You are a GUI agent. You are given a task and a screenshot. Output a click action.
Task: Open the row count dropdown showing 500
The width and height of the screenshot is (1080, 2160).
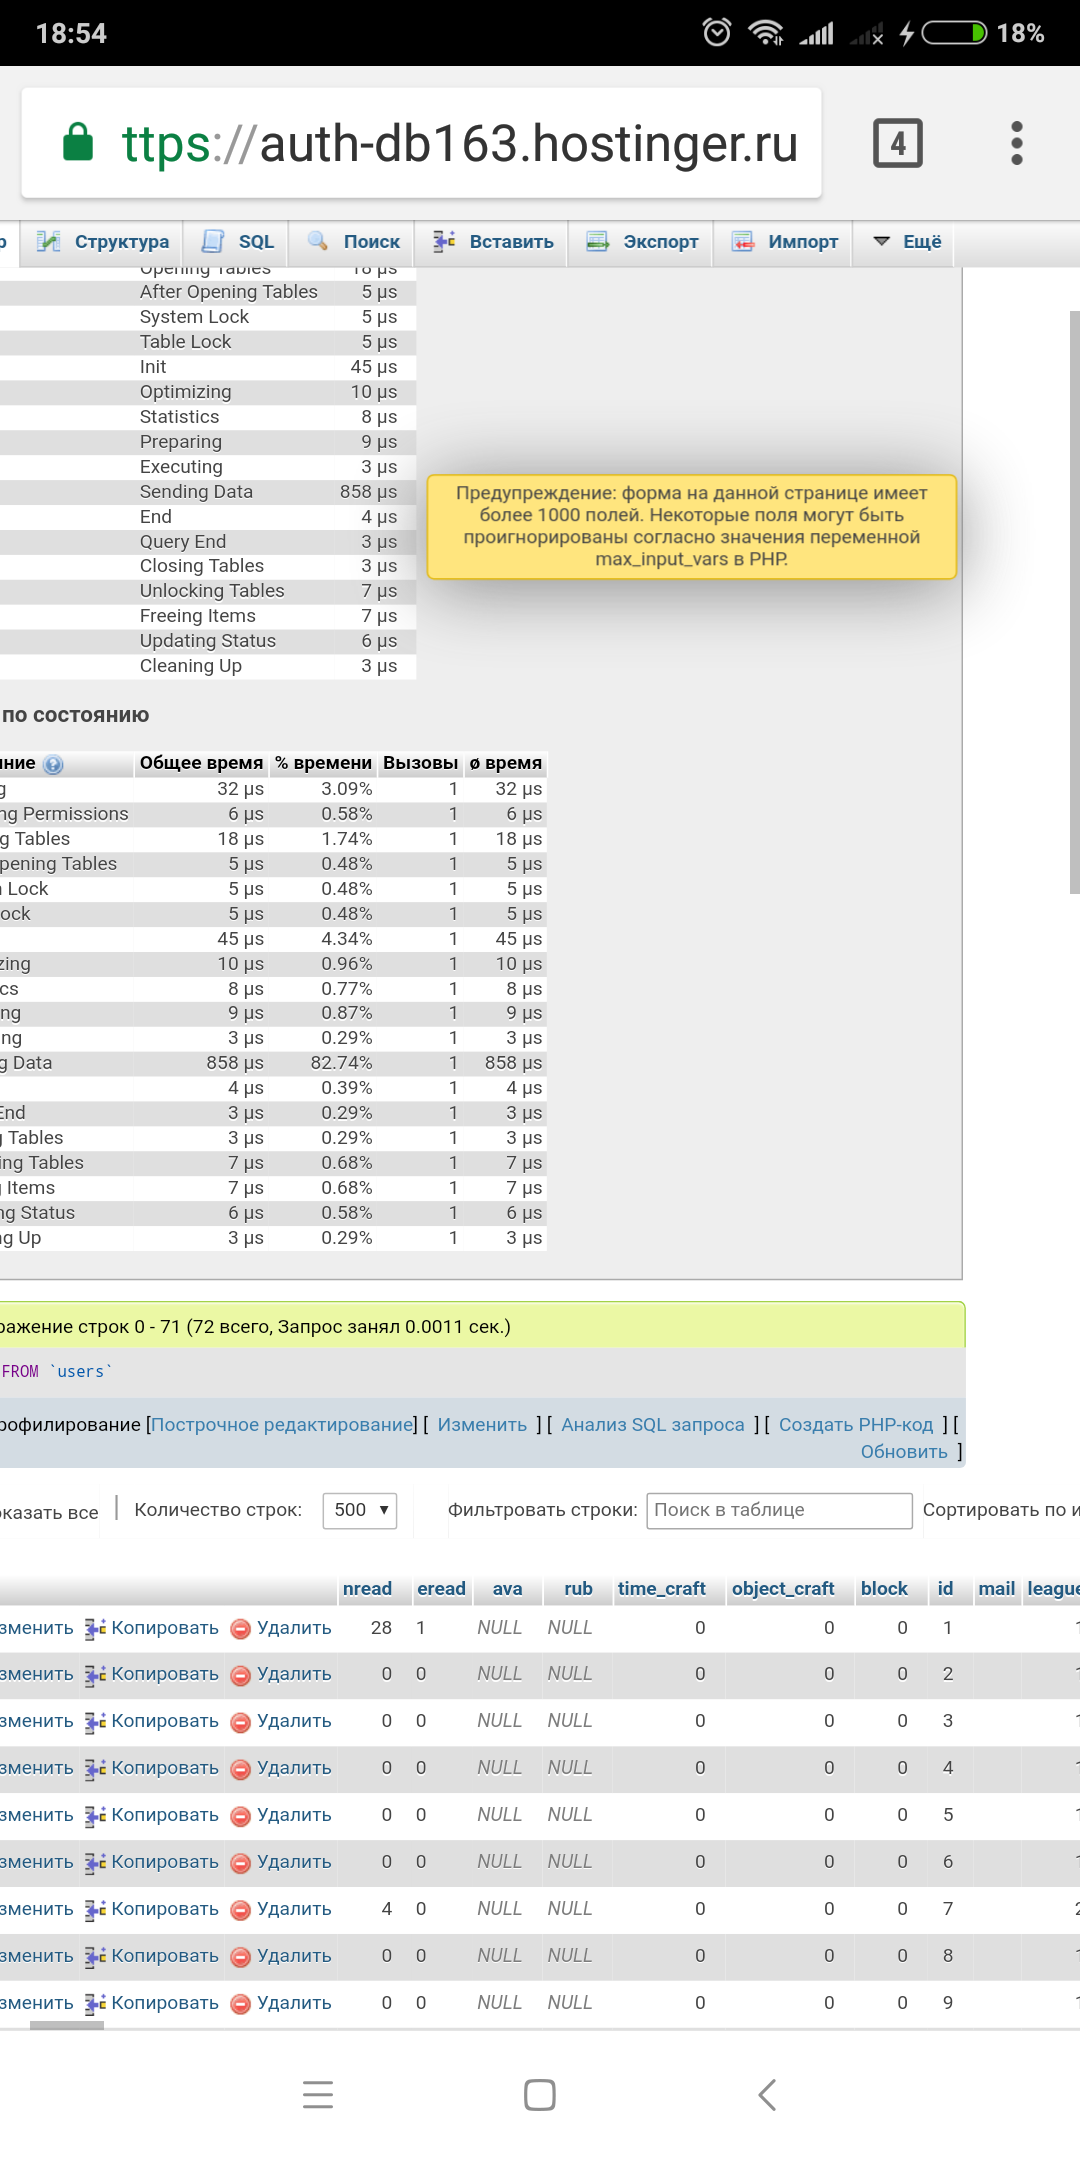click(x=360, y=1510)
